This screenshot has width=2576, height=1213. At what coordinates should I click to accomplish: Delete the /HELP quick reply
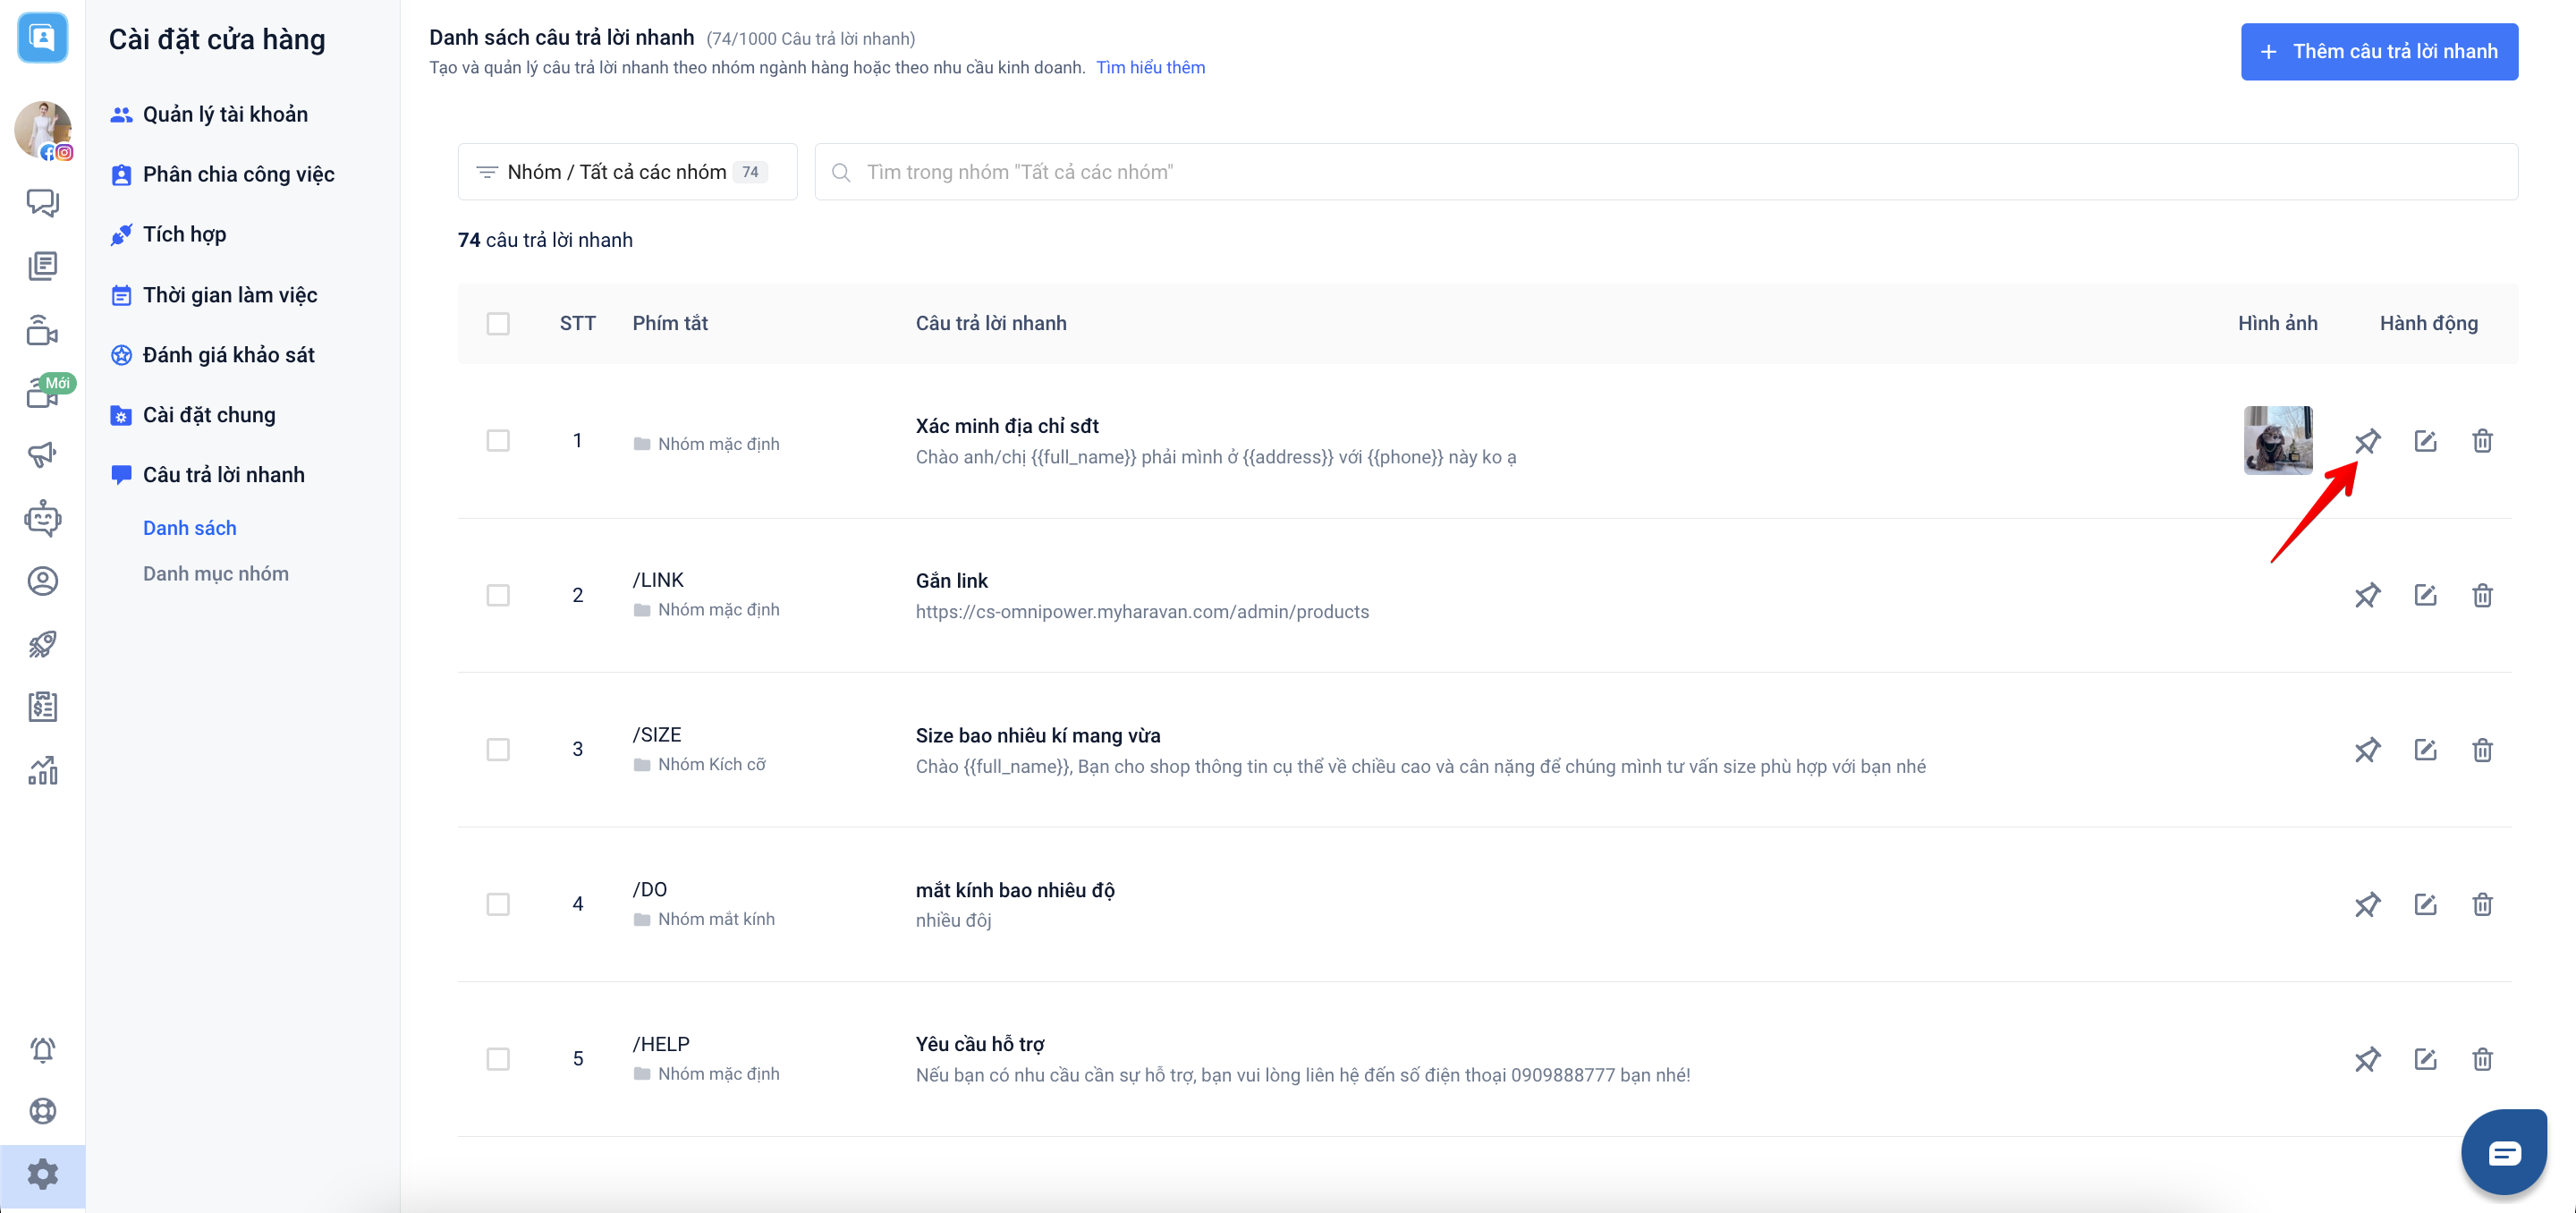click(2481, 1059)
